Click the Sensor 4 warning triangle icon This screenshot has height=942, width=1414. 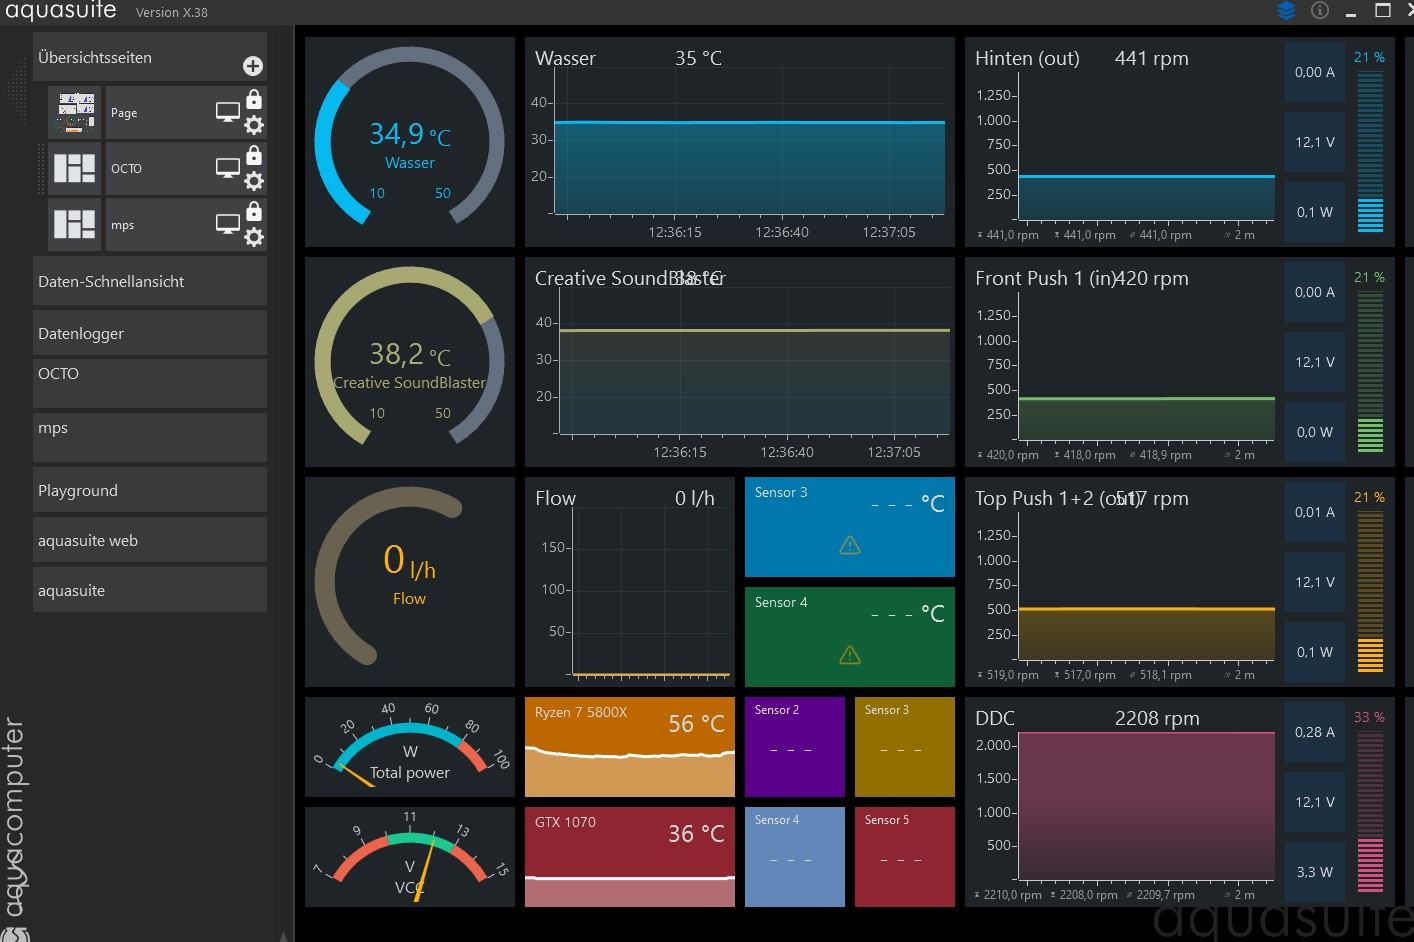click(x=850, y=655)
